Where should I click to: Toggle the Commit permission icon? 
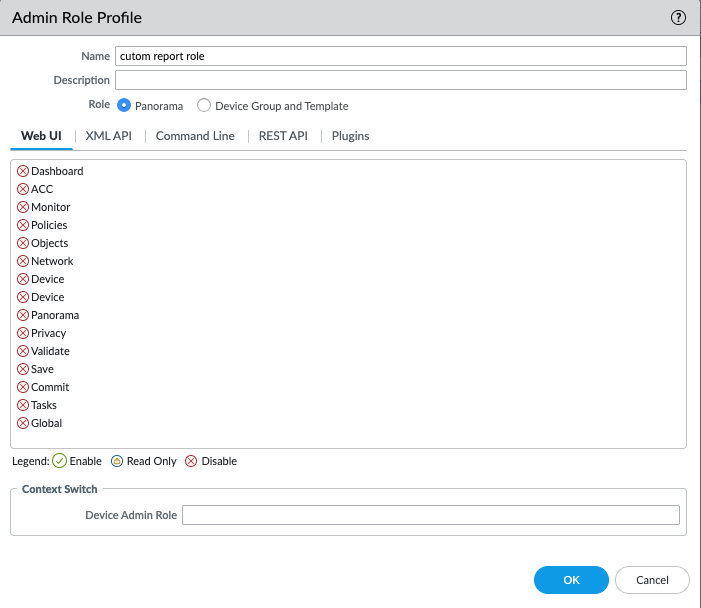pyautogui.click(x=23, y=387)
